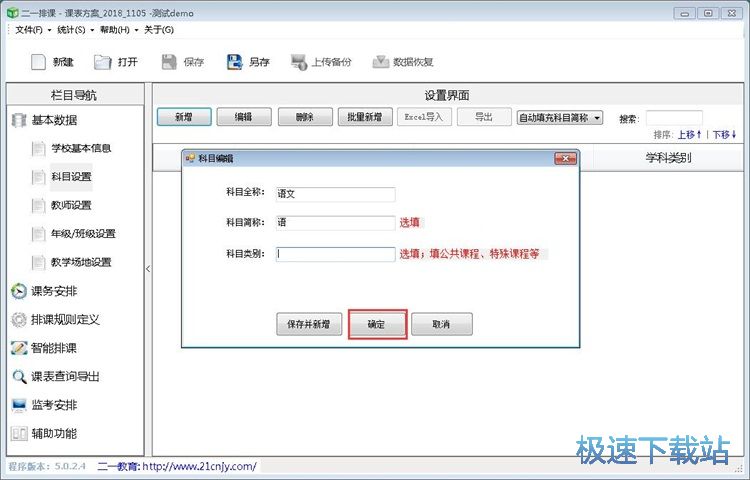The width and height of the screenshot is (750, 480).
Task: Cancel the dialog with 取消
Action: pos(441,324)
